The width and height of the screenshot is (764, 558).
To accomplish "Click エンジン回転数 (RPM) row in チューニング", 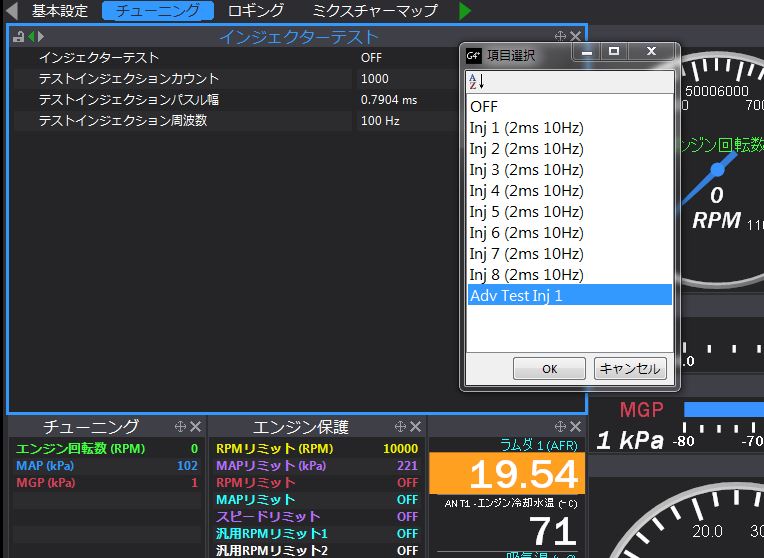I will coord(107,448).
